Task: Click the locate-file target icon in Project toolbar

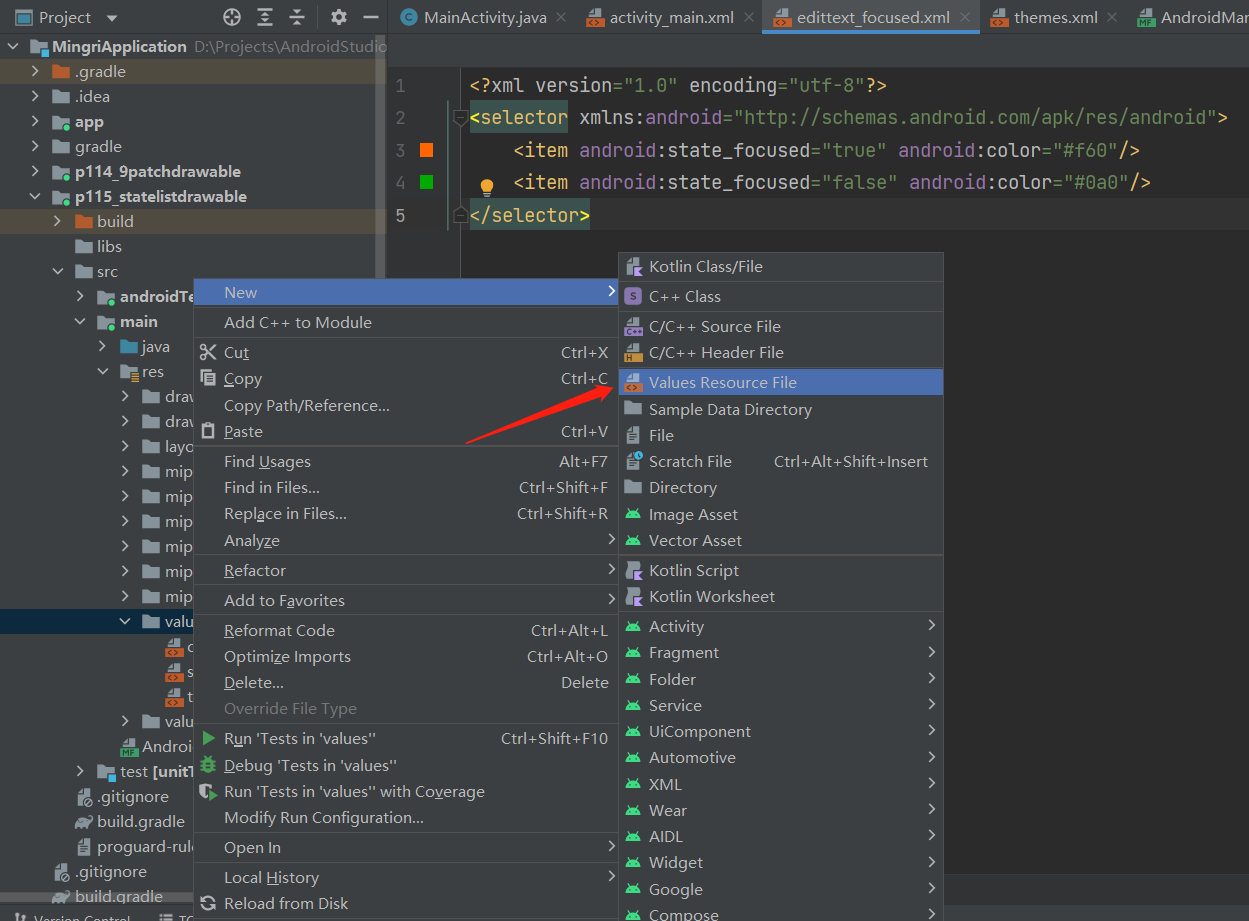Action: point(232,17)
